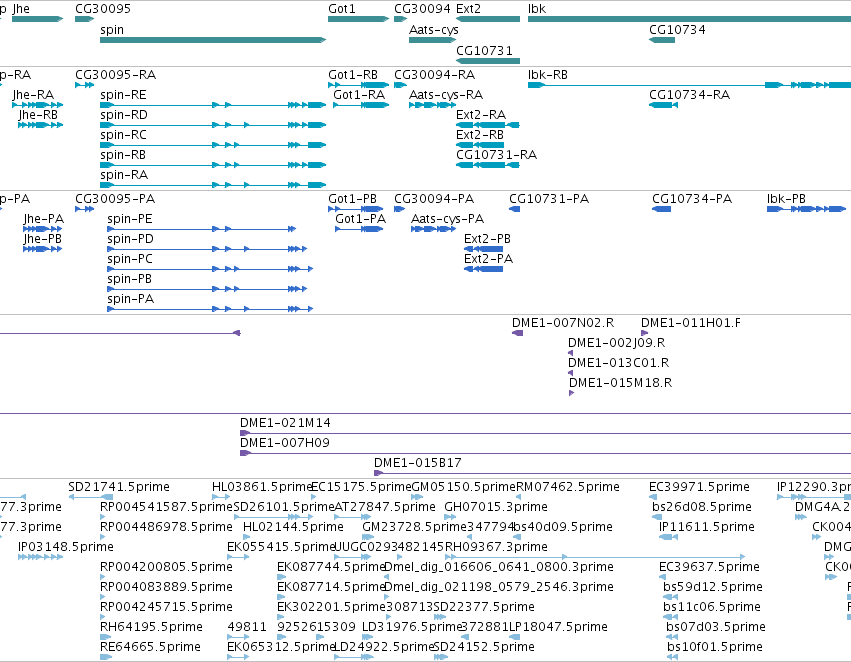Click the Aats-cys gene label
Viewport: 851px width, 662px height.
pyautogui.click(x=434, y=30)
